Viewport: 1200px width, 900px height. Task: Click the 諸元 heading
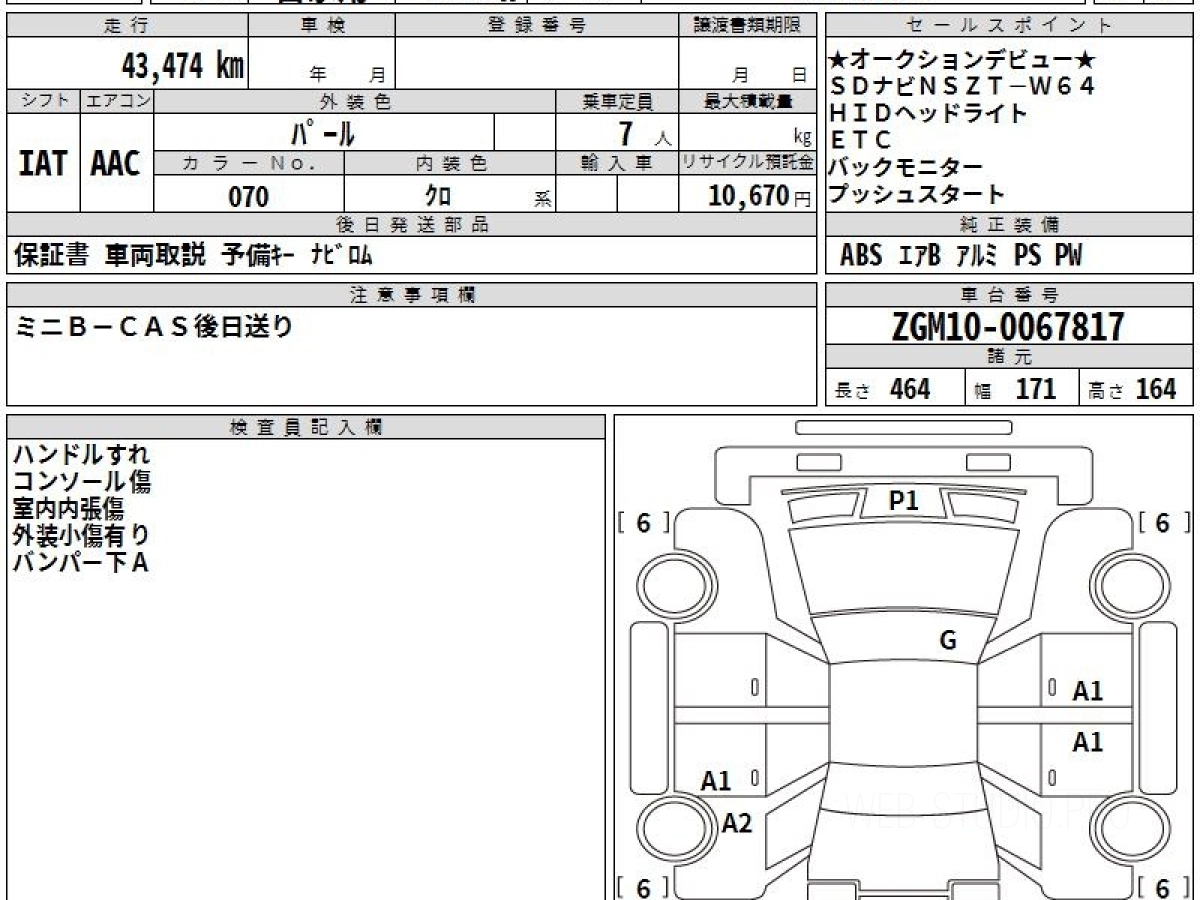(1010, 357)
